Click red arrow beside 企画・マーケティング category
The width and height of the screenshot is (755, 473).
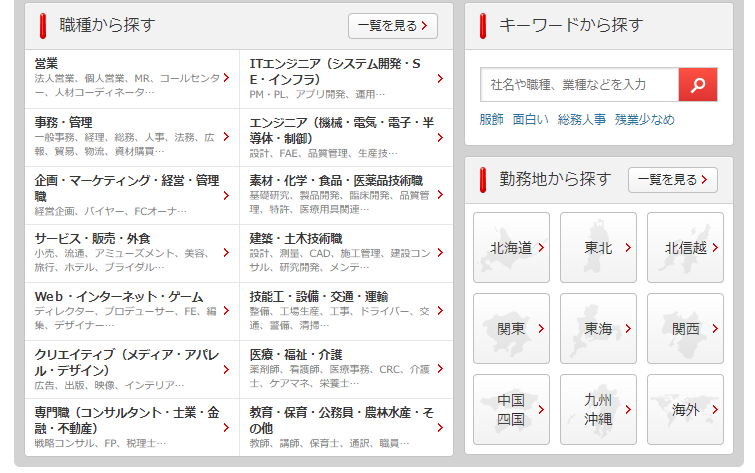tap(226, 196)
